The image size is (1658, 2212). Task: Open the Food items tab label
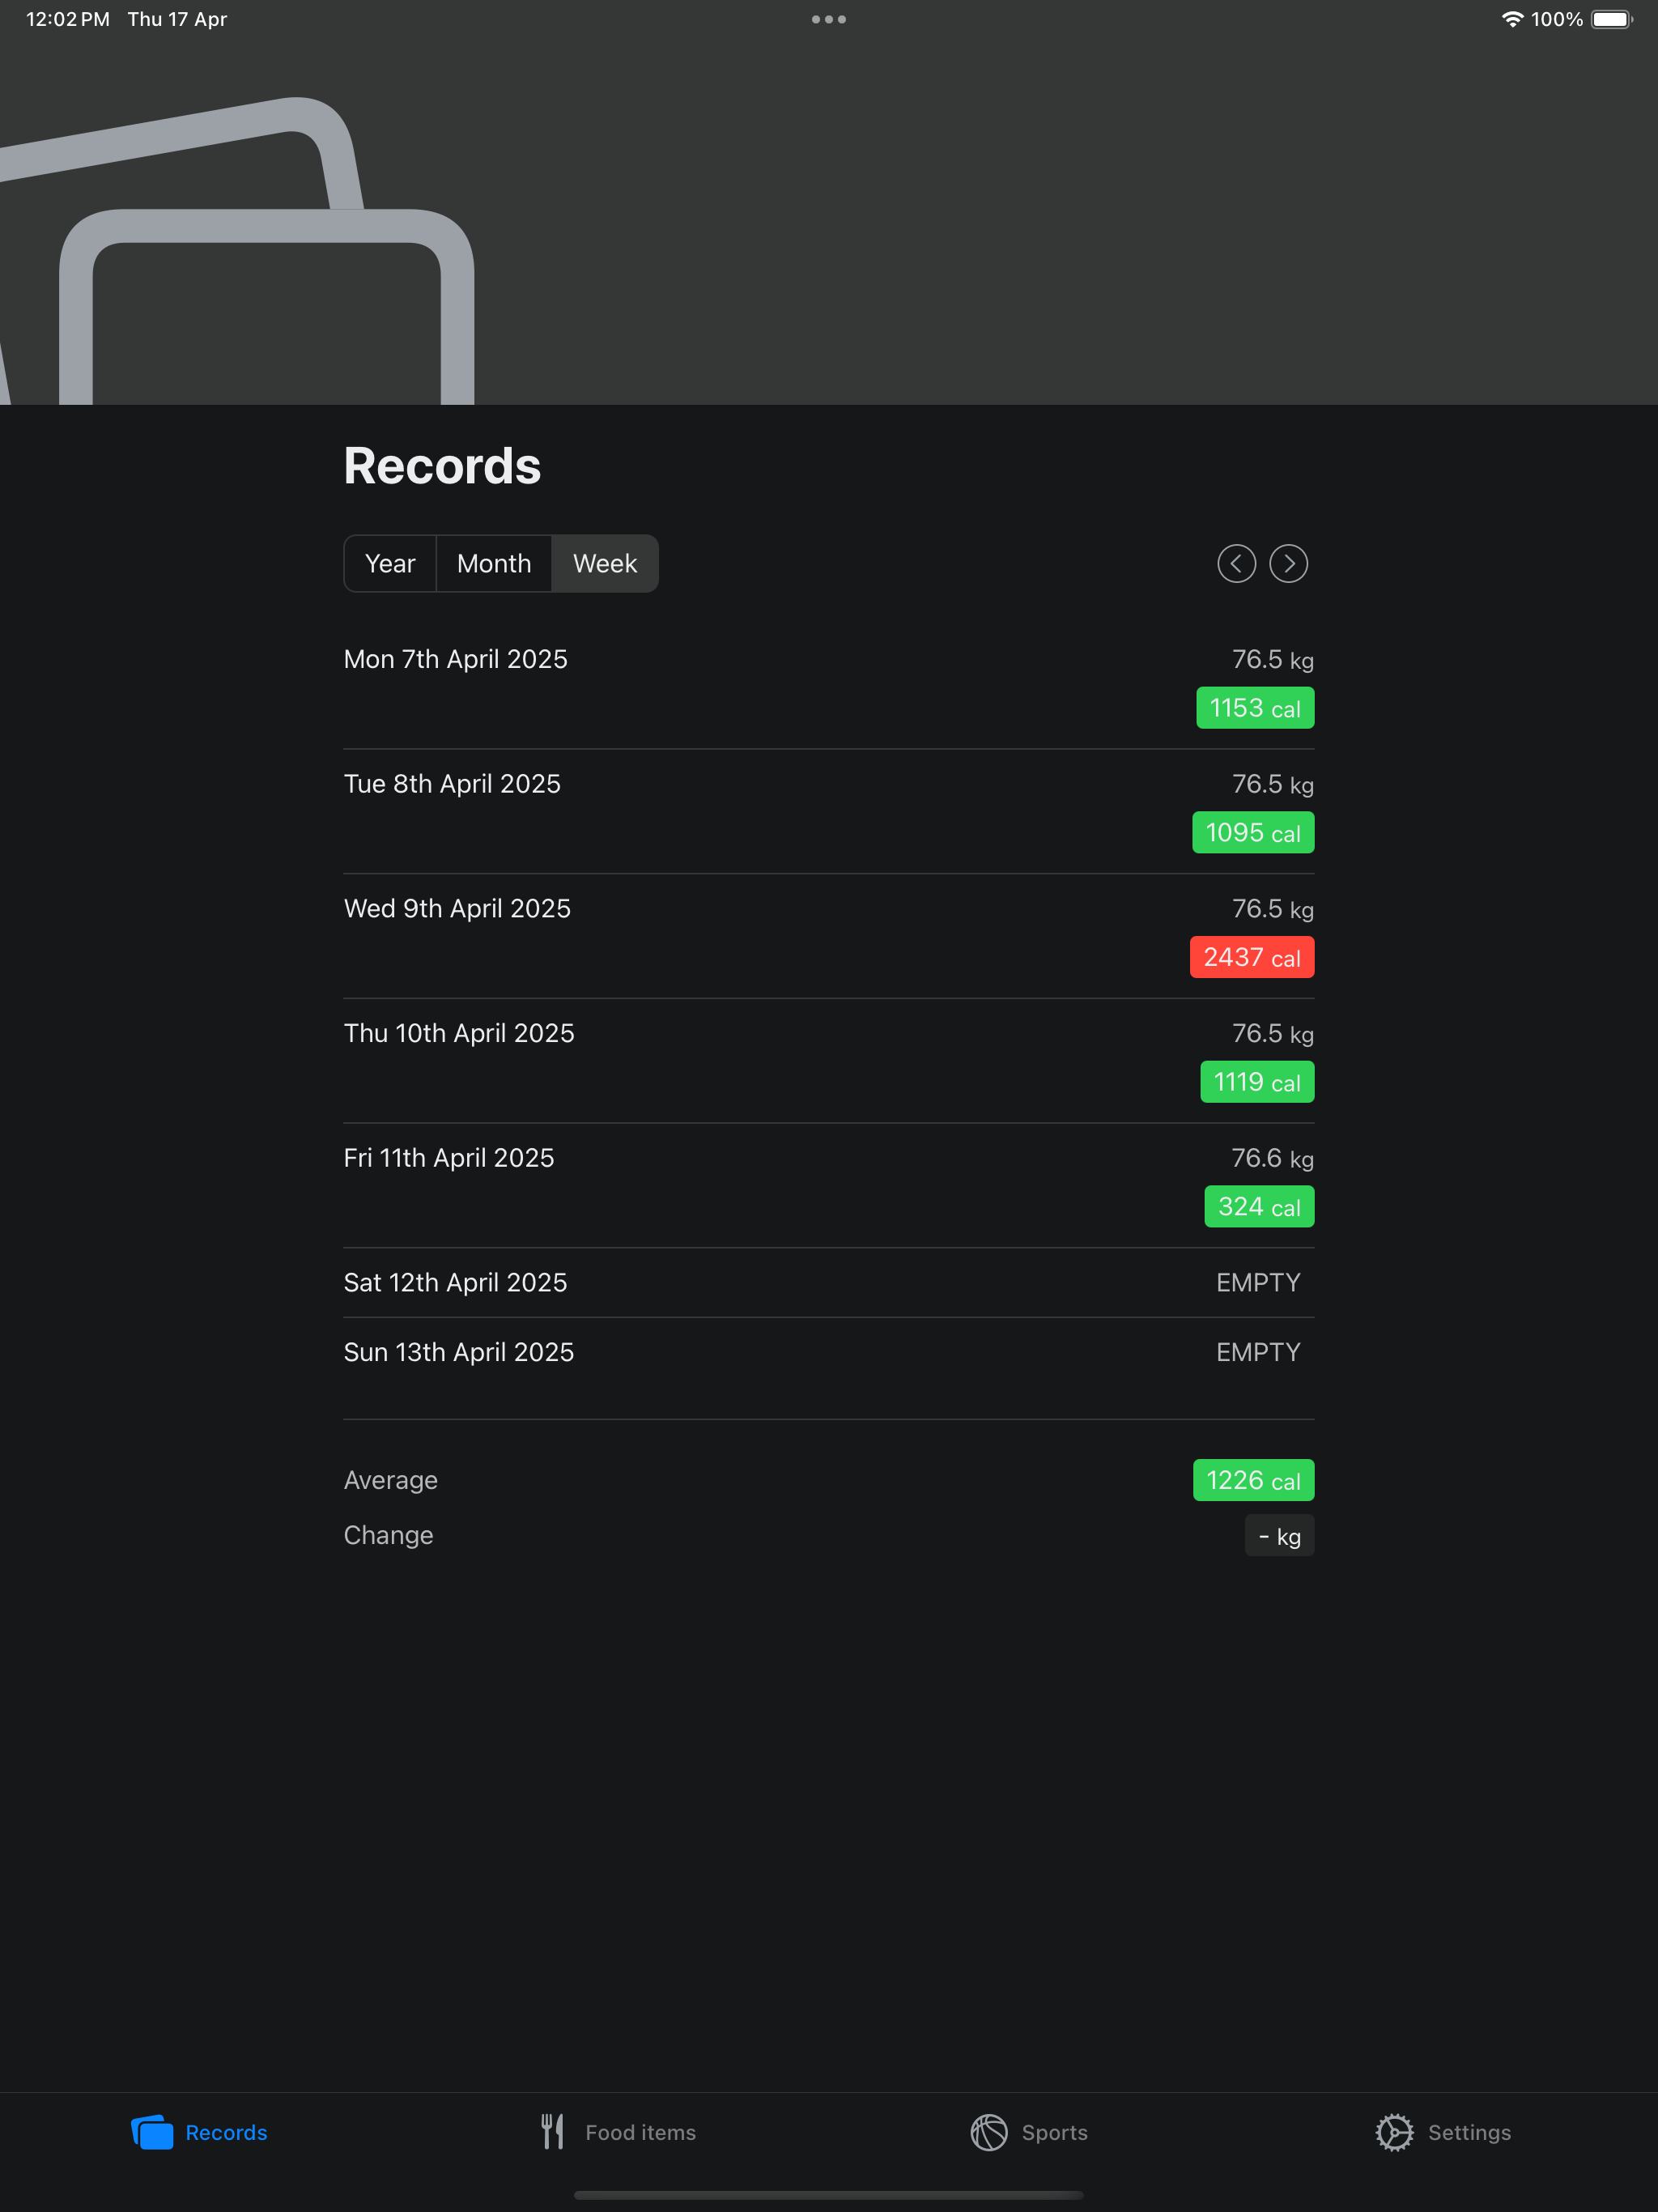(641, 2132)
